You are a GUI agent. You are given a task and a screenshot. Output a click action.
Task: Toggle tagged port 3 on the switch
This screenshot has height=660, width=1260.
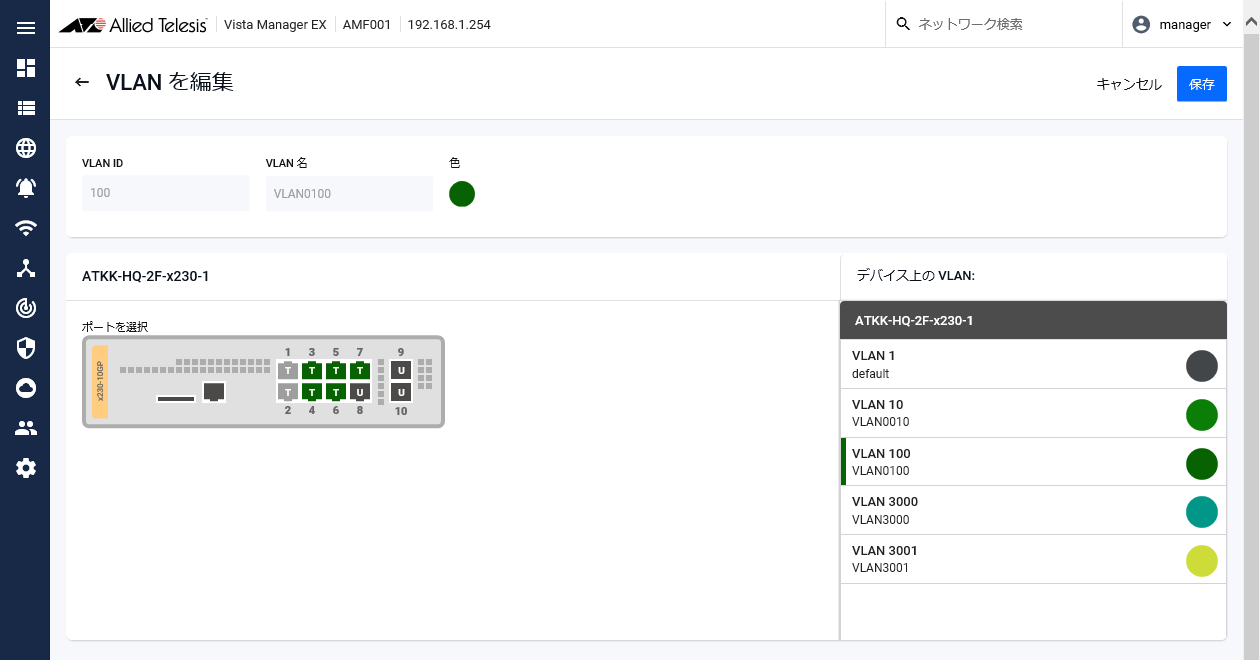tap(312, 371)
